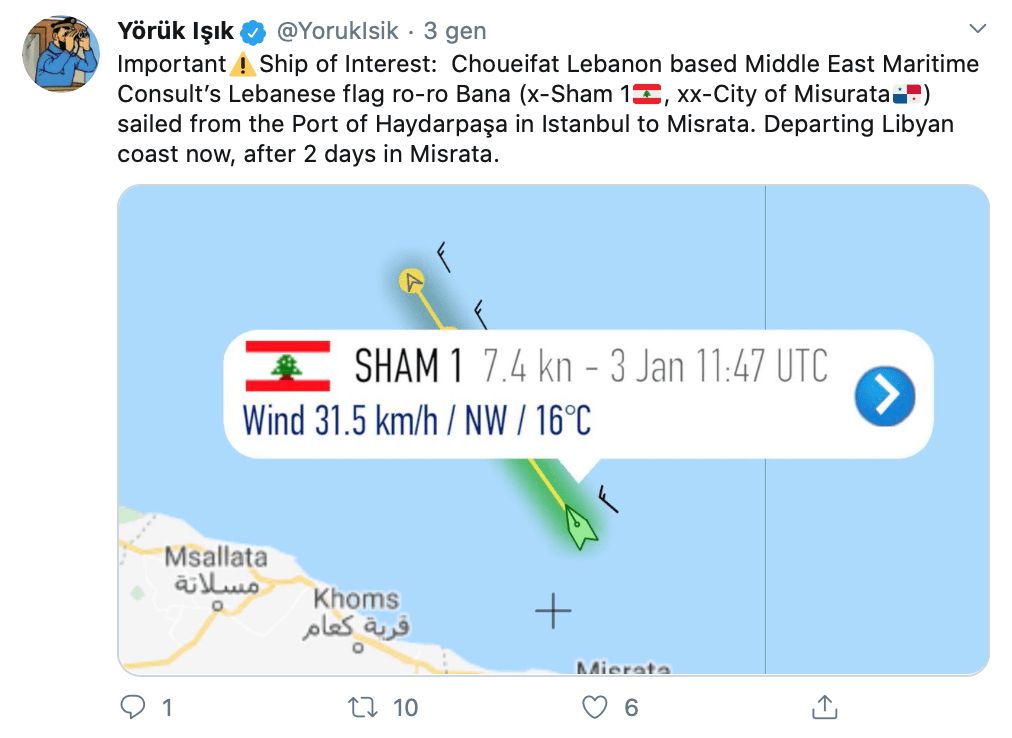Reply to the tweet

[x=134, y=708]
